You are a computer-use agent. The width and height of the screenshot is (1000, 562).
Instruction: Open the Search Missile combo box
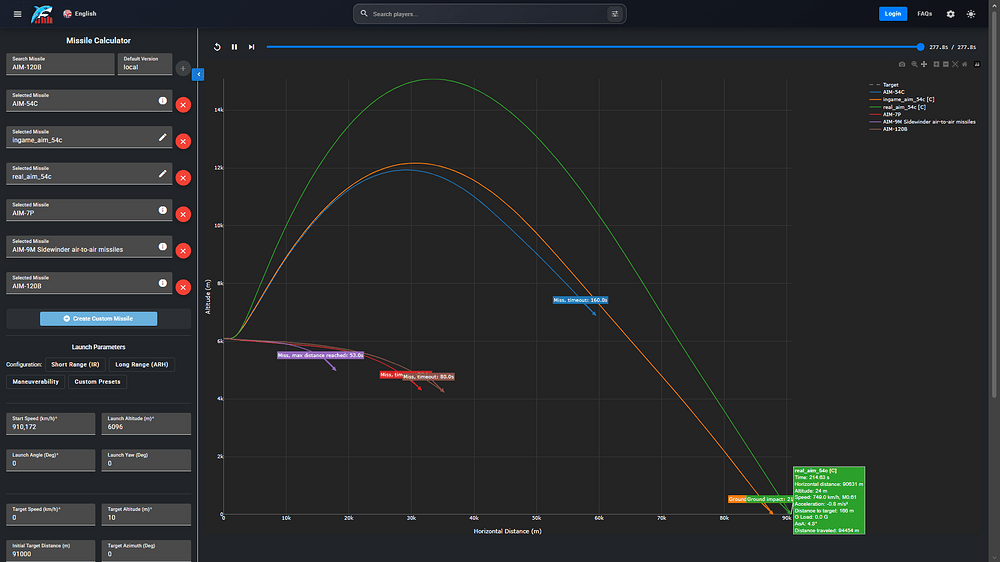(x=60, y=64)
